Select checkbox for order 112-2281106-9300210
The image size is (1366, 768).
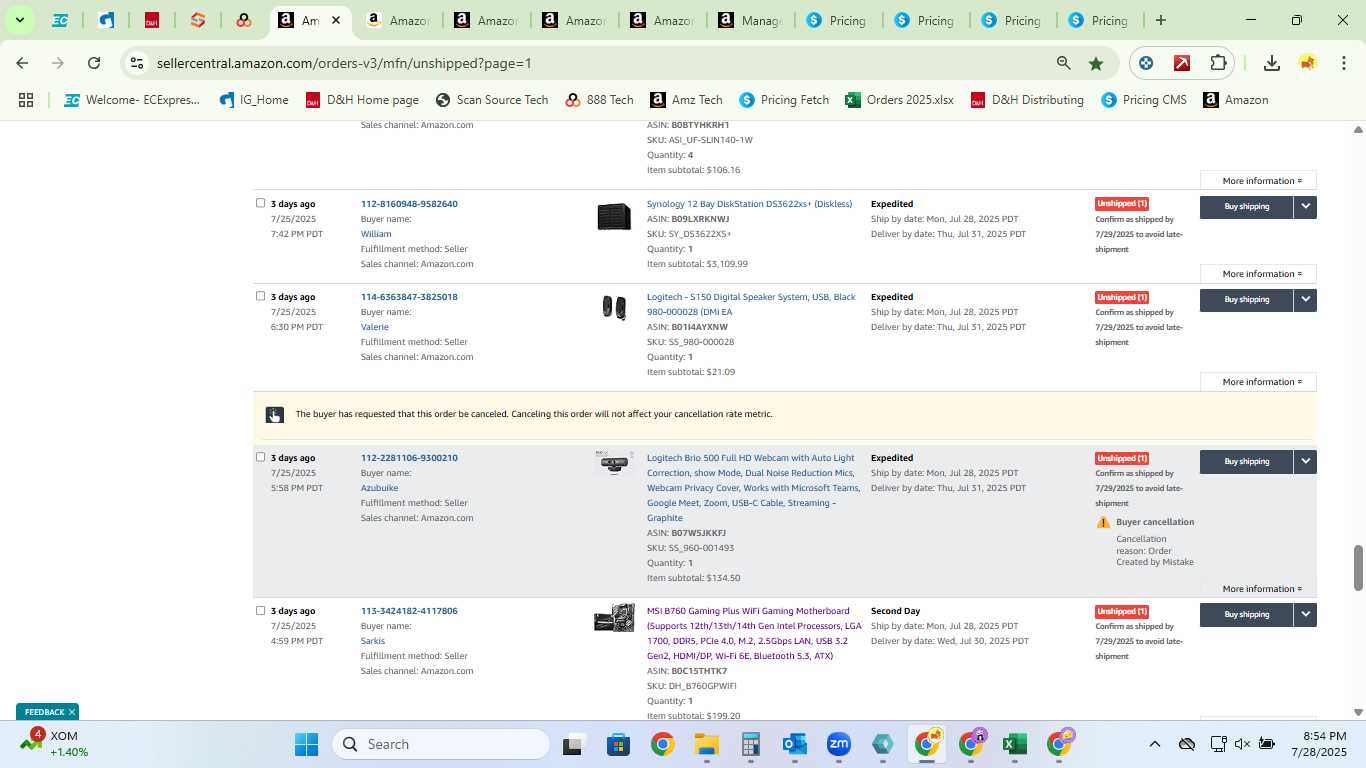260,457
